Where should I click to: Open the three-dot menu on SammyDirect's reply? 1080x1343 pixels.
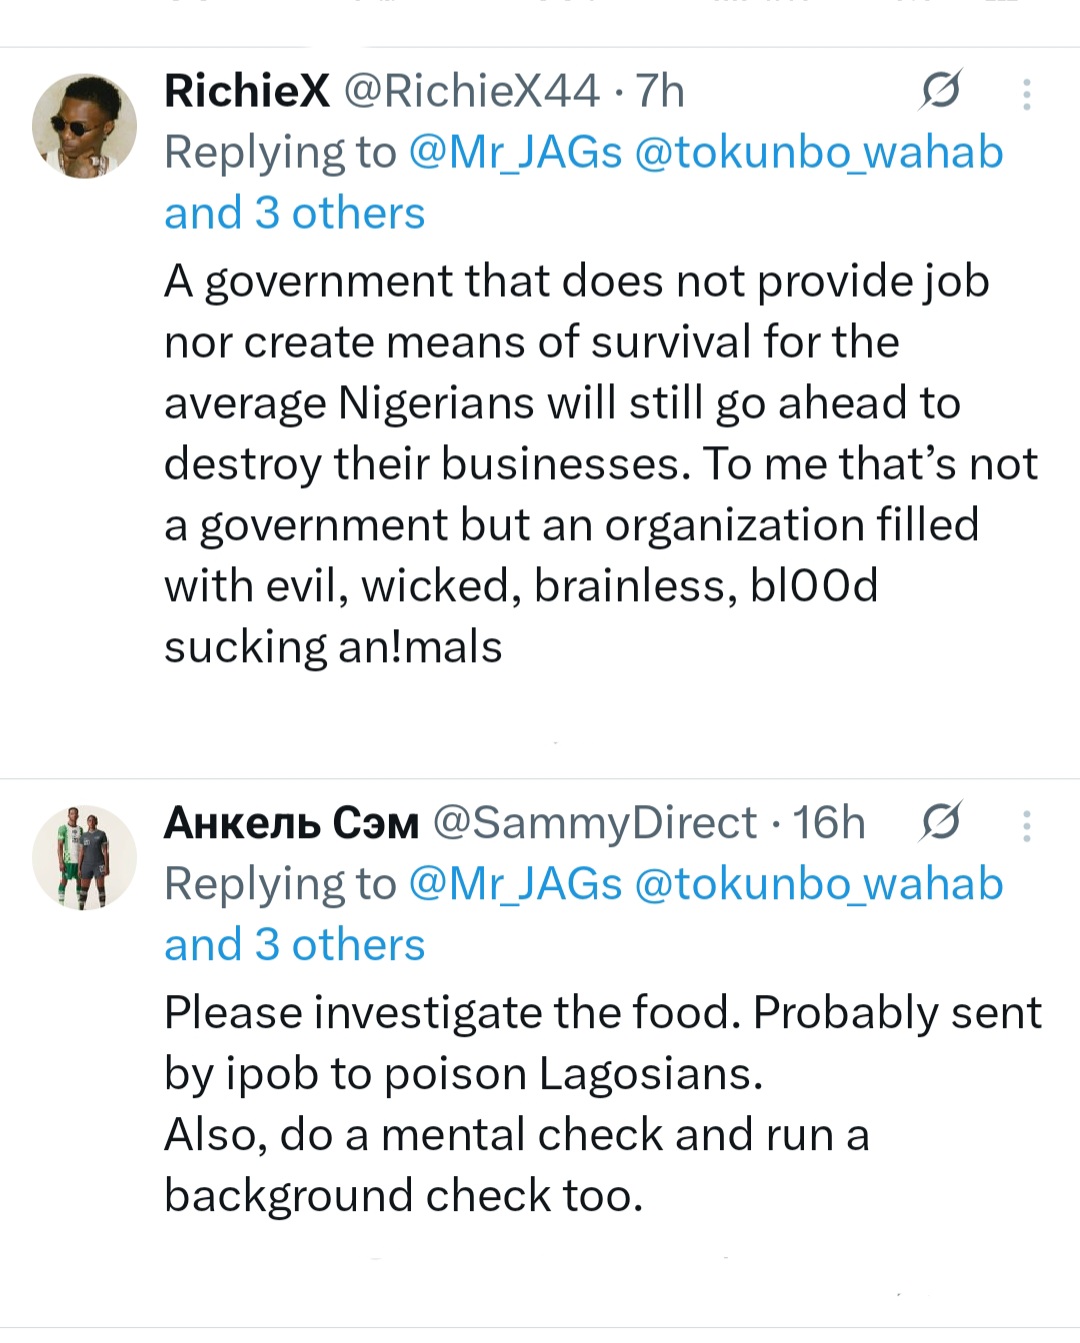1026,826
